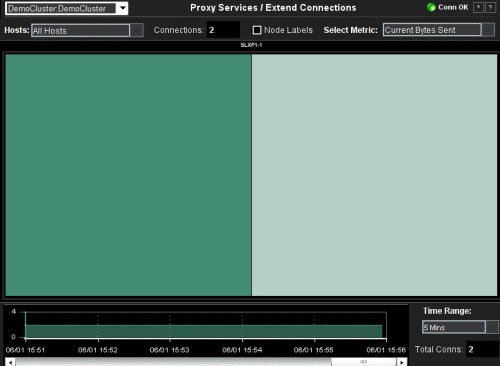Click the time scrollbar thumb handle
Image resolution: width=500 pixels, height=366 pixels.
363,362
